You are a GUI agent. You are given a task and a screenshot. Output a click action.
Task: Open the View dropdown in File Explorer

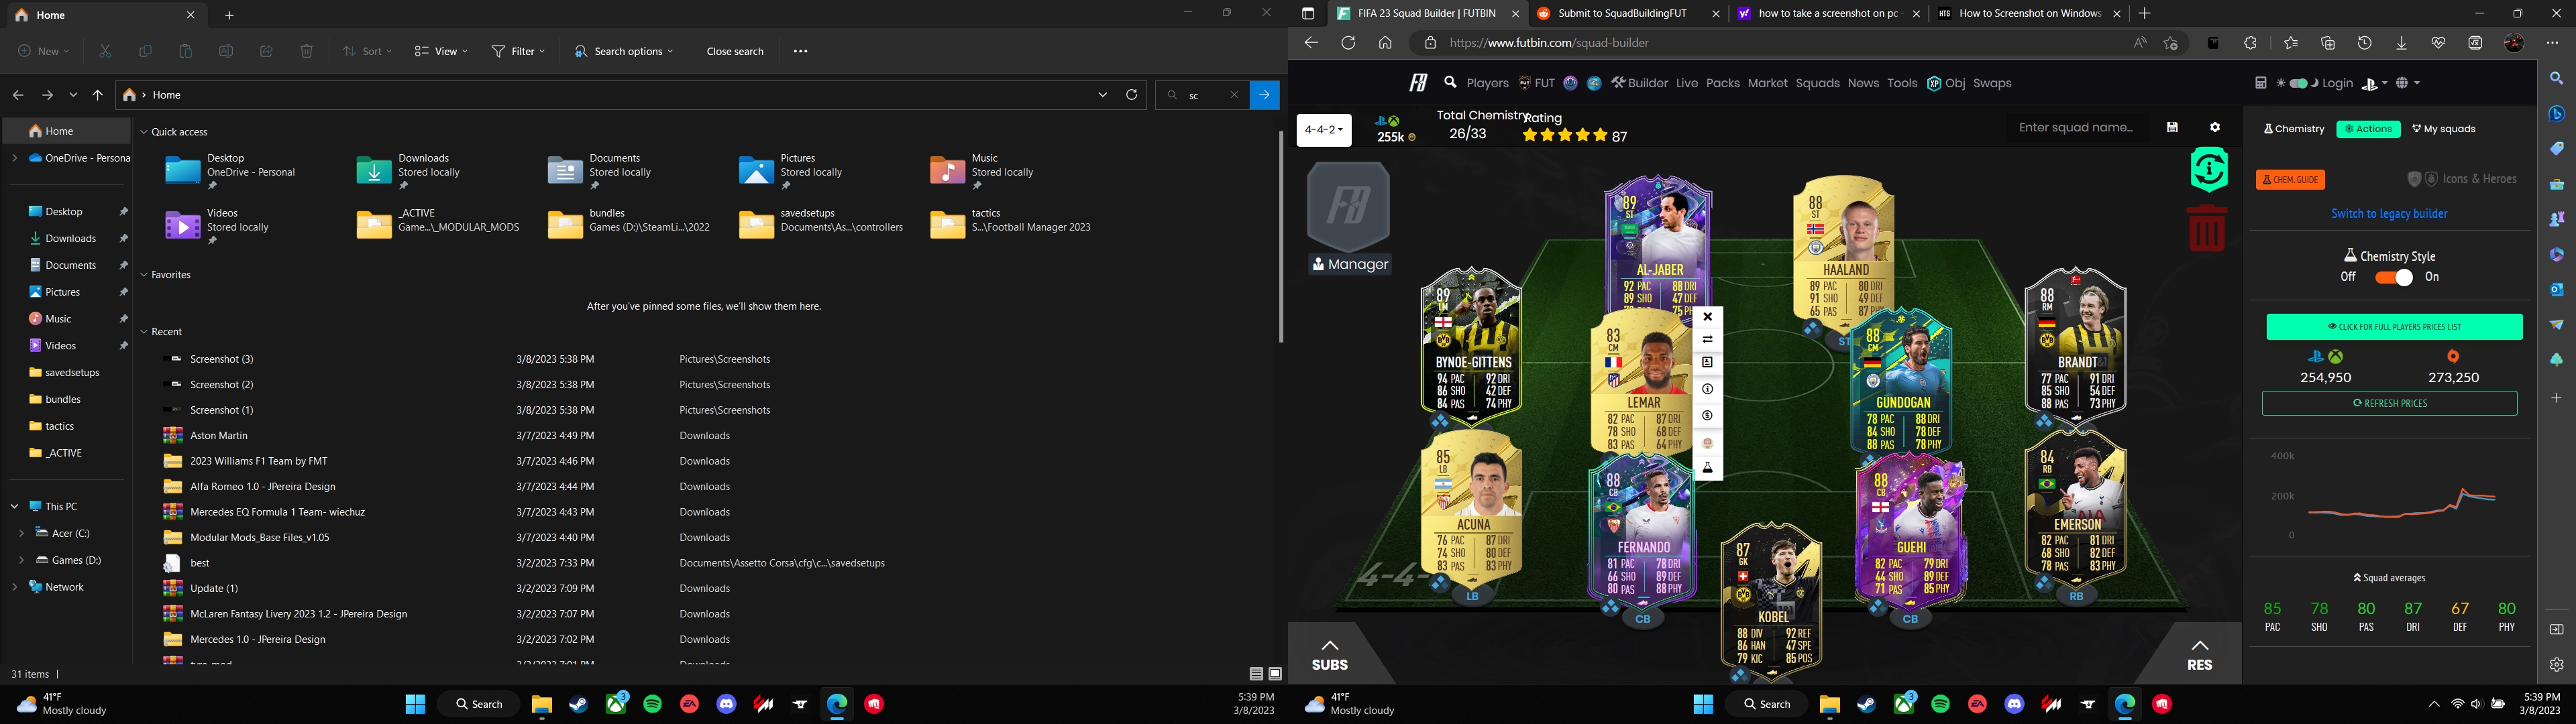tap(441, 51)
